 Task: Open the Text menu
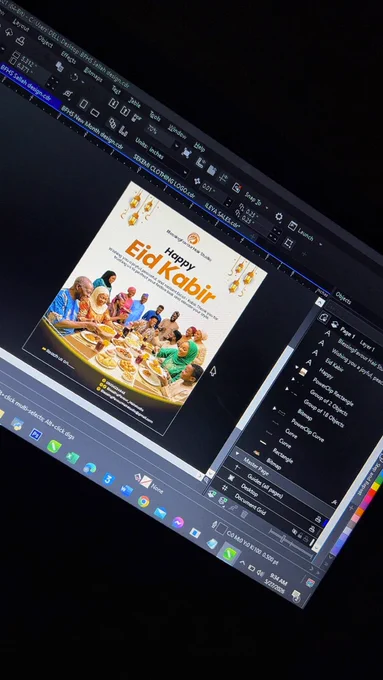(x=116, y=89)
